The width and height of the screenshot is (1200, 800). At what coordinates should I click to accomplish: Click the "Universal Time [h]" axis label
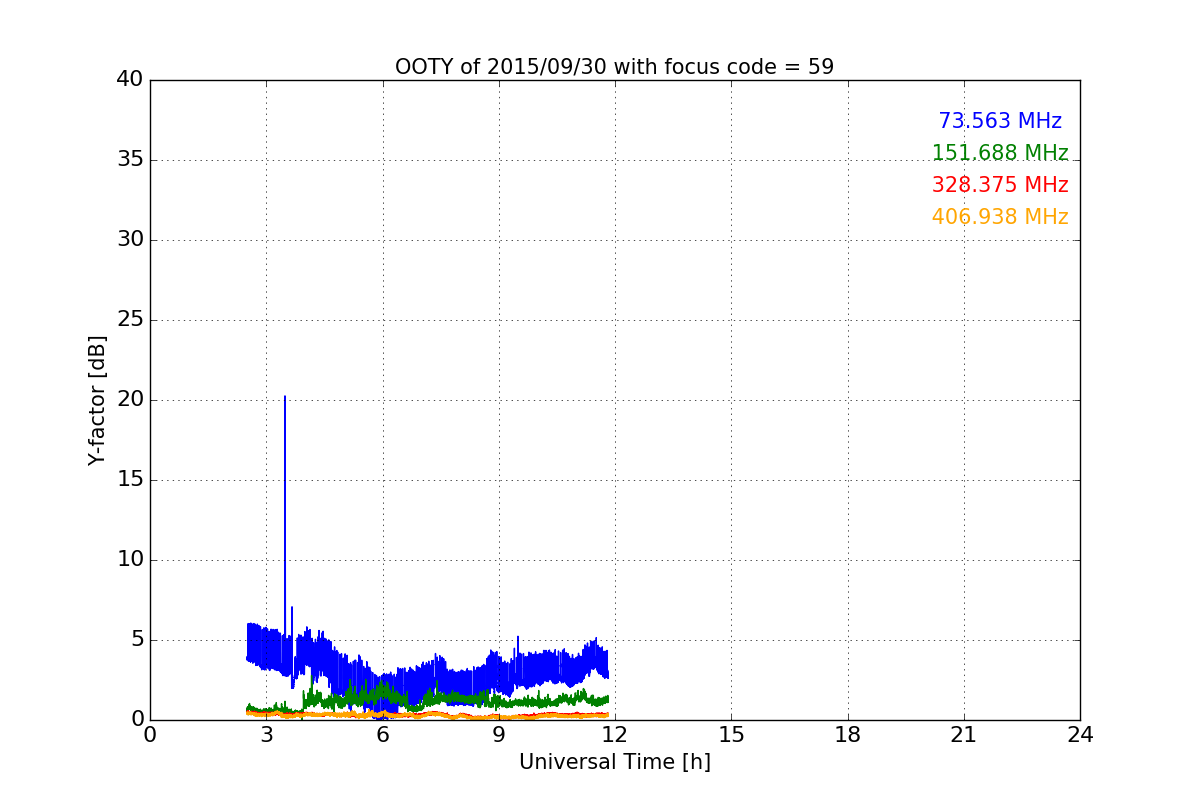click(x=614, y=762)
